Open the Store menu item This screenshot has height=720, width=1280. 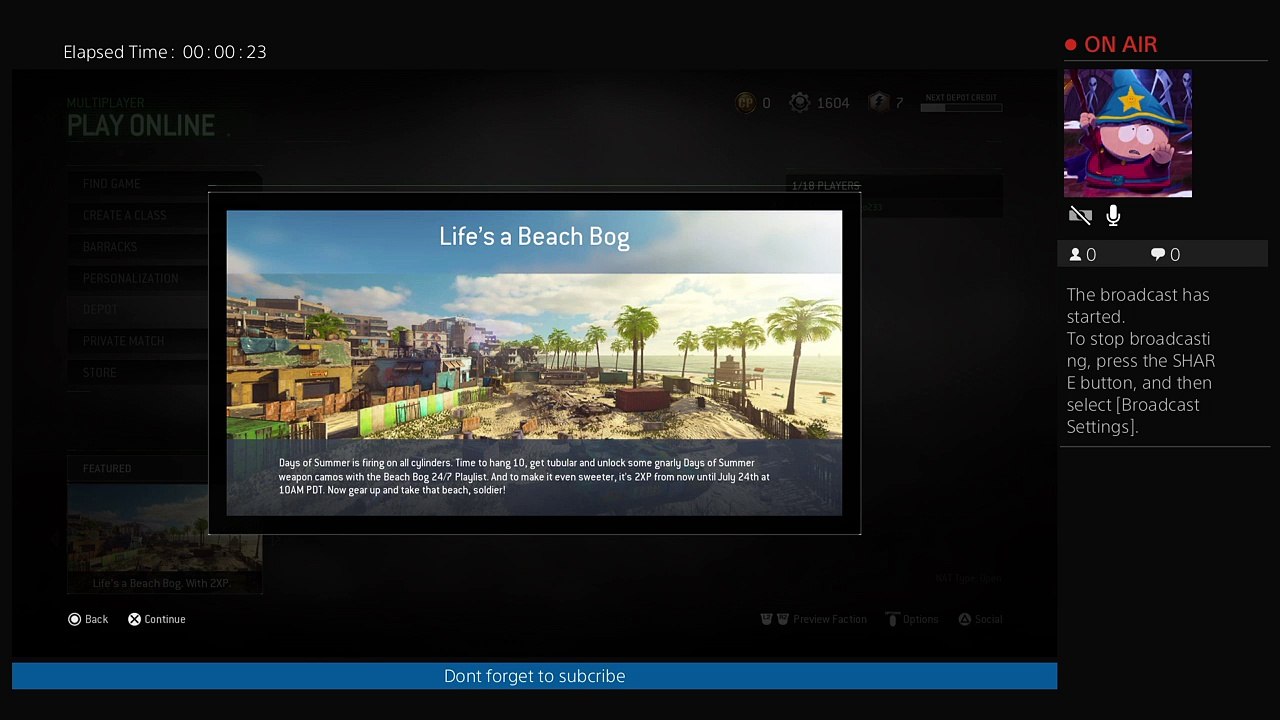(x=100, y=373)
